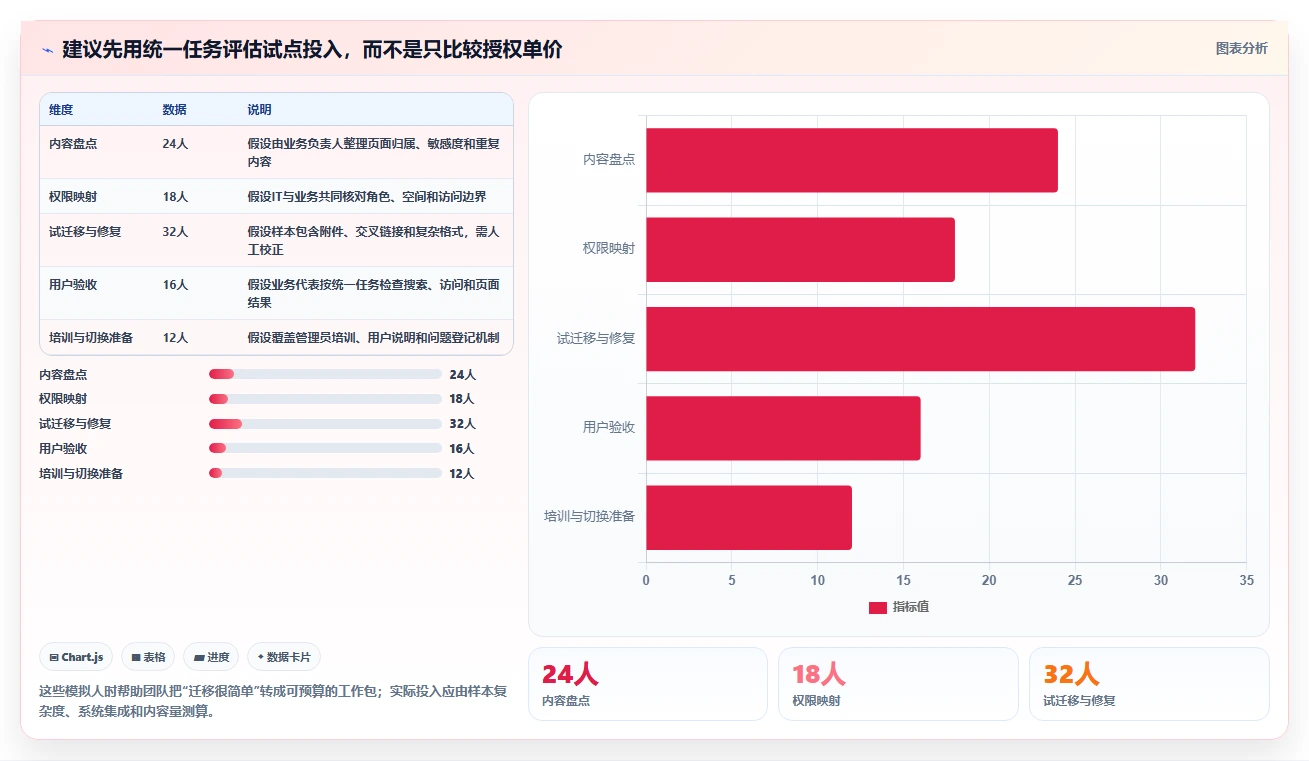Image resolution: width=1309 pixels, height=761 pixels.
Task: Click the 指标值 legend text
Action: tap(911, 608)
